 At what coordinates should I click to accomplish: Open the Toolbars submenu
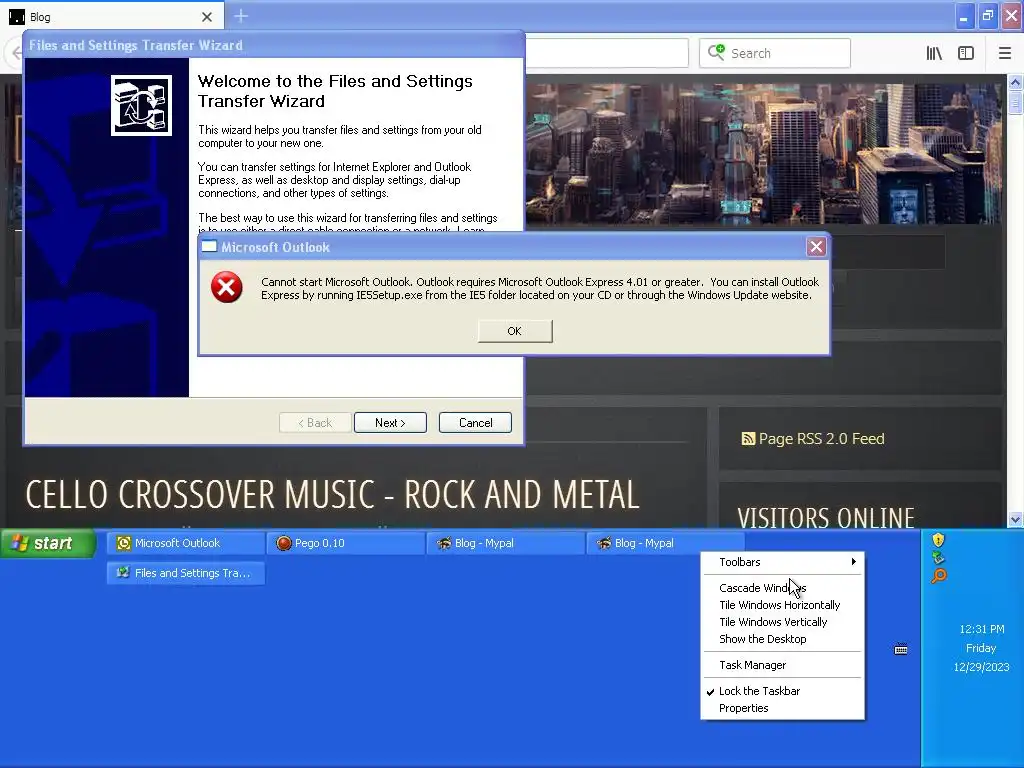click(782, 562)
